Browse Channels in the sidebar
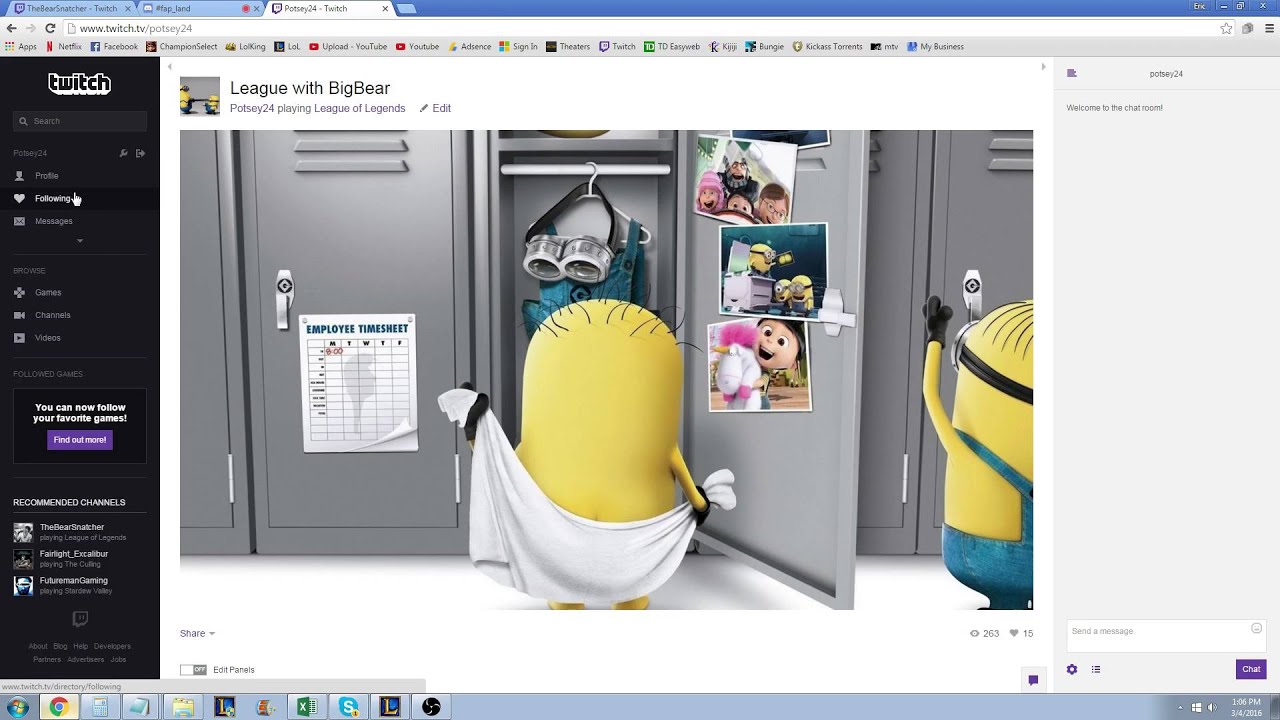 tap(53, 315)
